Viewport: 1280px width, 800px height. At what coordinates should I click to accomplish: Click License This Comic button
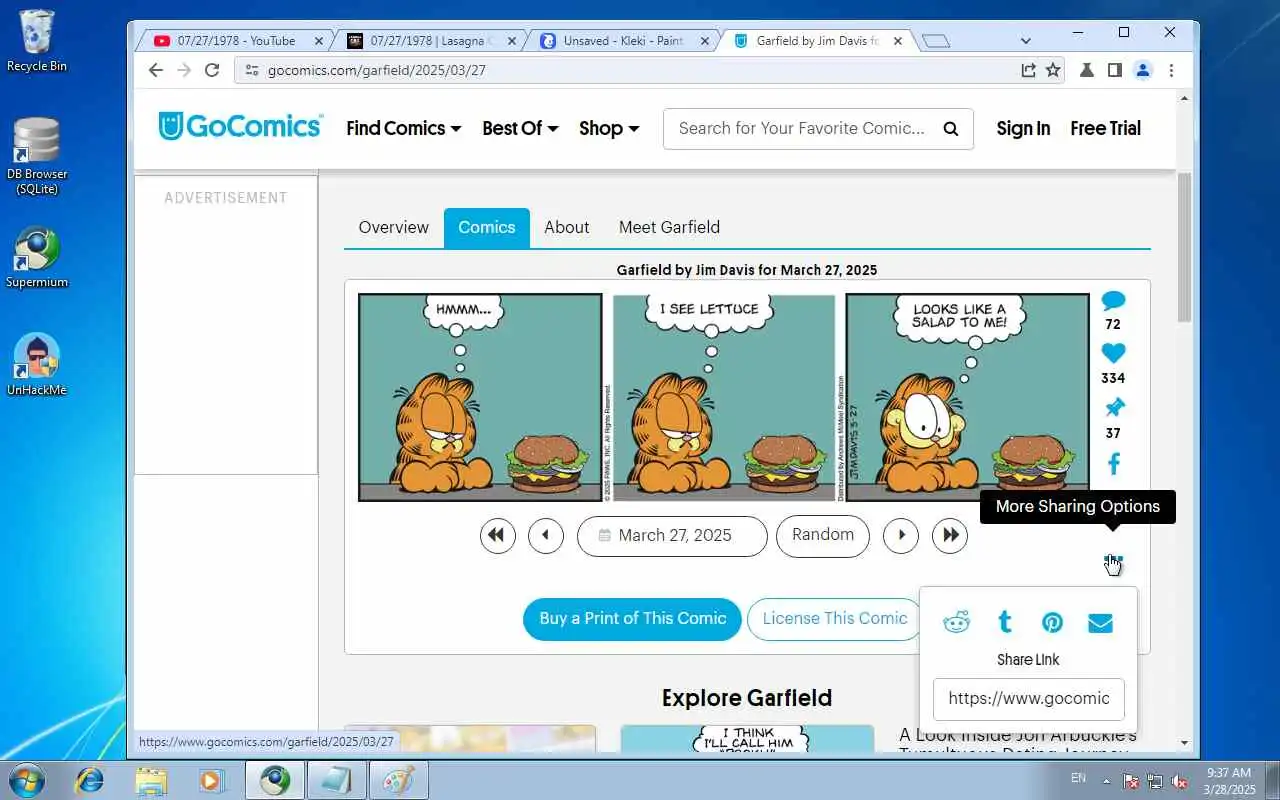834,619
